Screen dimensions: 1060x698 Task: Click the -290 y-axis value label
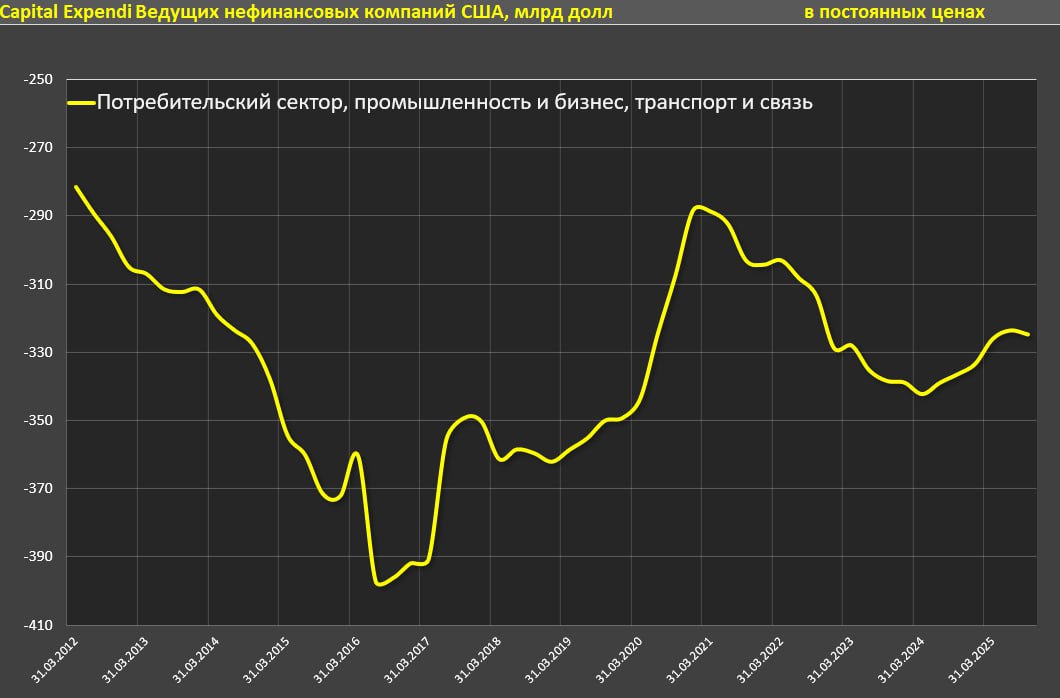[x=40, y=216]
